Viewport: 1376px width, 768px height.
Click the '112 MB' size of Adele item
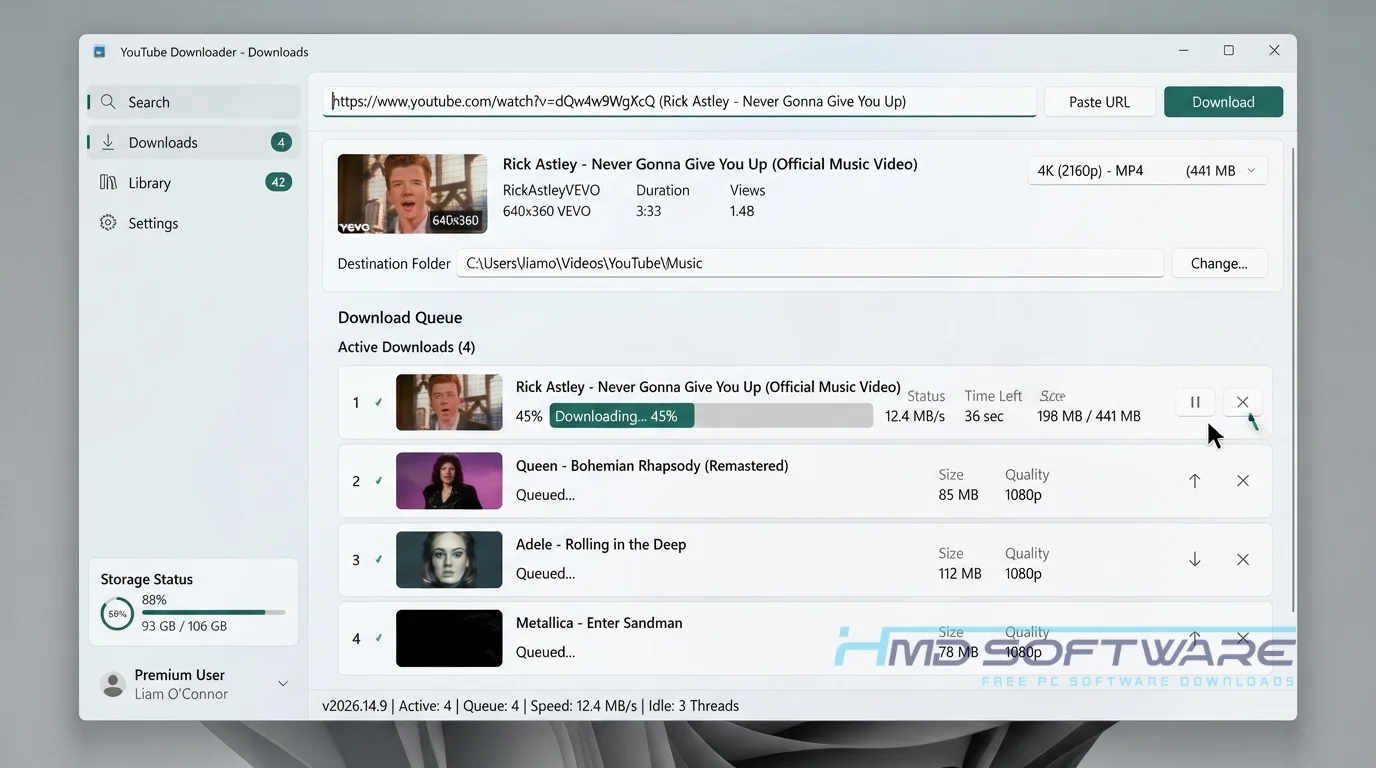[x=960, y=574]
